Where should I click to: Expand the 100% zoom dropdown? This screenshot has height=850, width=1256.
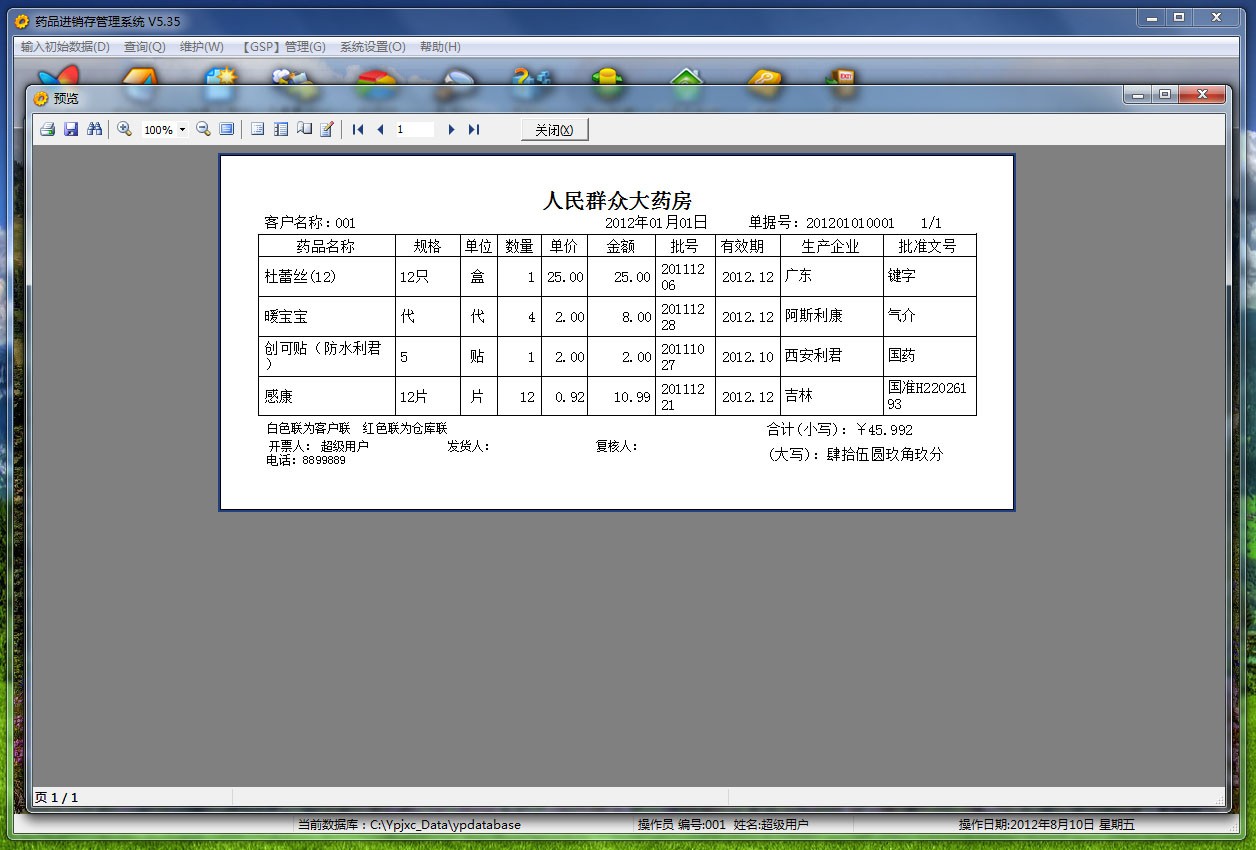click(x=182, y=130)
